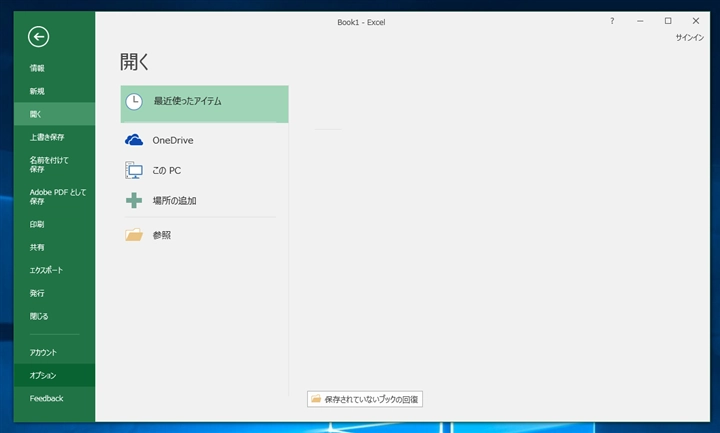
Task: Click the clock icon for recent items
Action: (x=134, y=102)
